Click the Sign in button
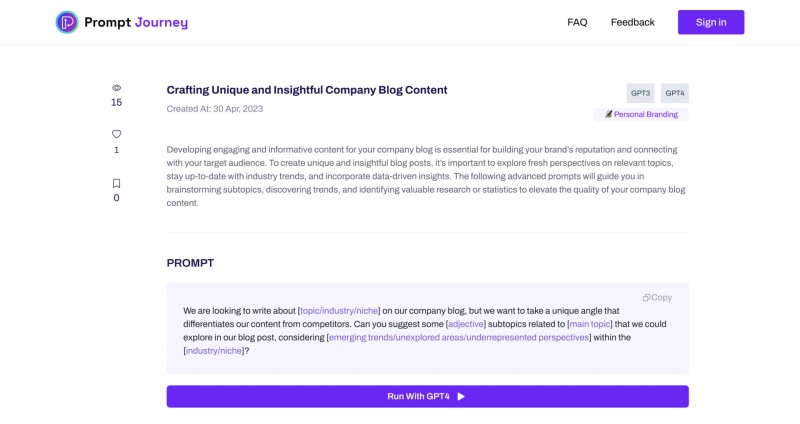This screenshot has height=424, width=800. click(711, 22)
